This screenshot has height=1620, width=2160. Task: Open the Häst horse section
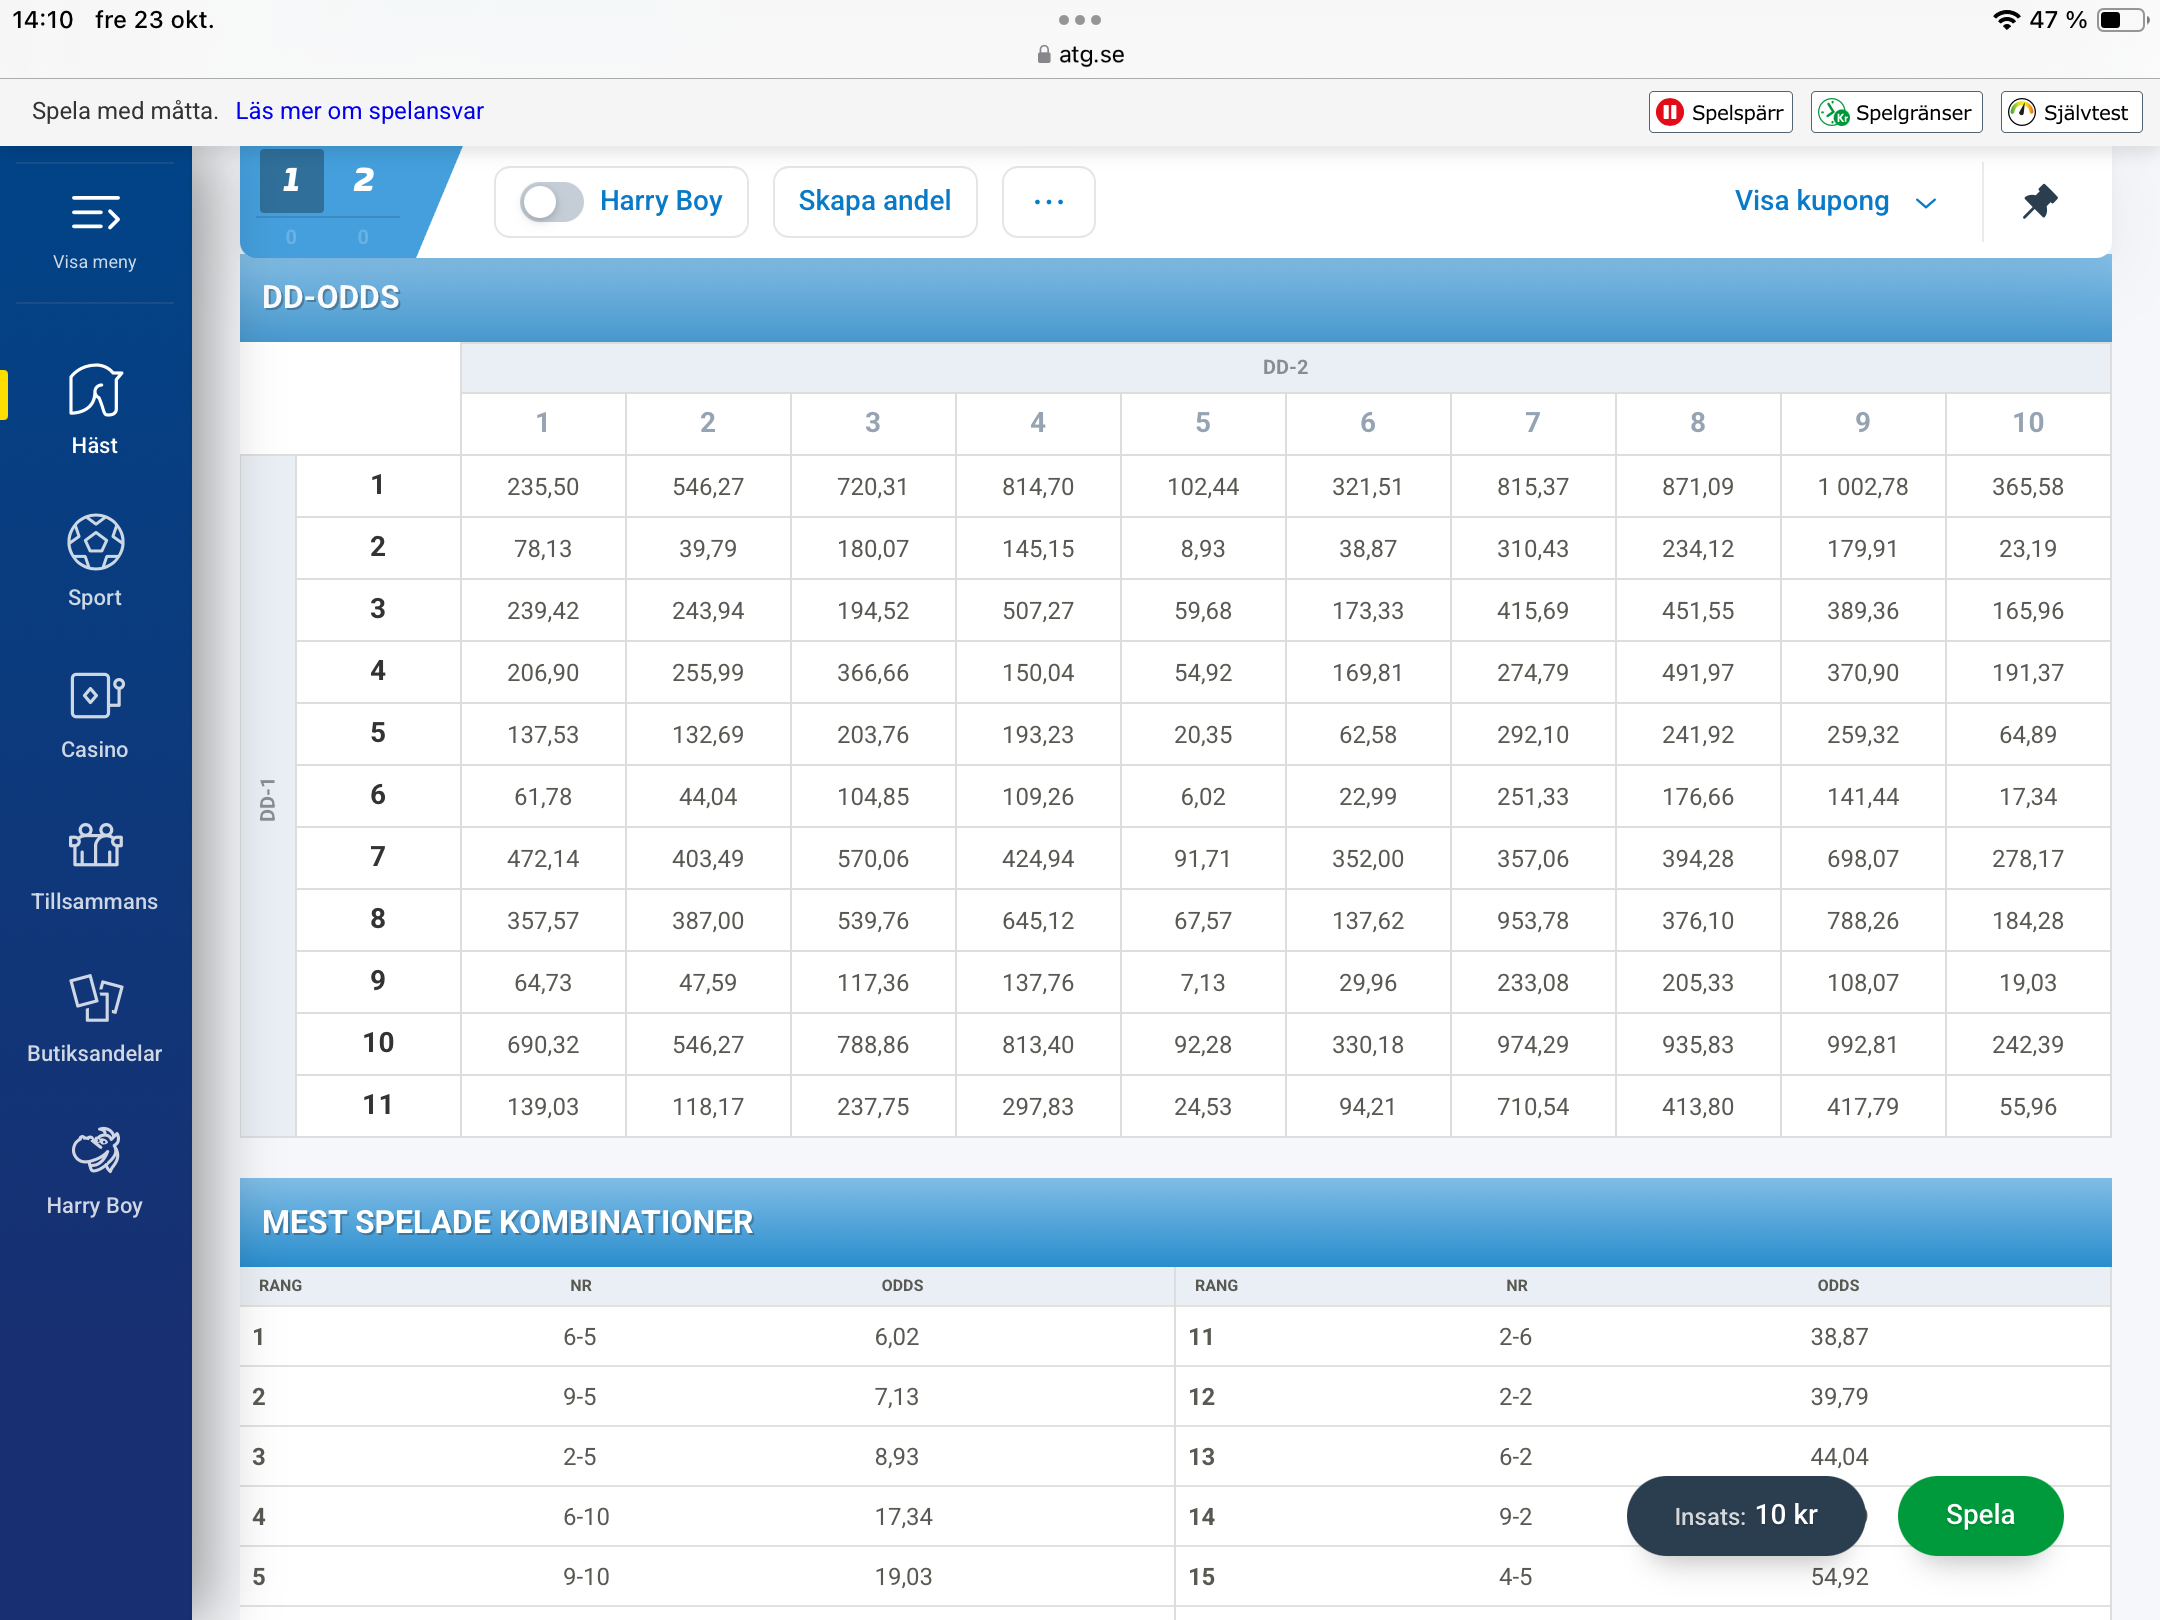[95, 409]
